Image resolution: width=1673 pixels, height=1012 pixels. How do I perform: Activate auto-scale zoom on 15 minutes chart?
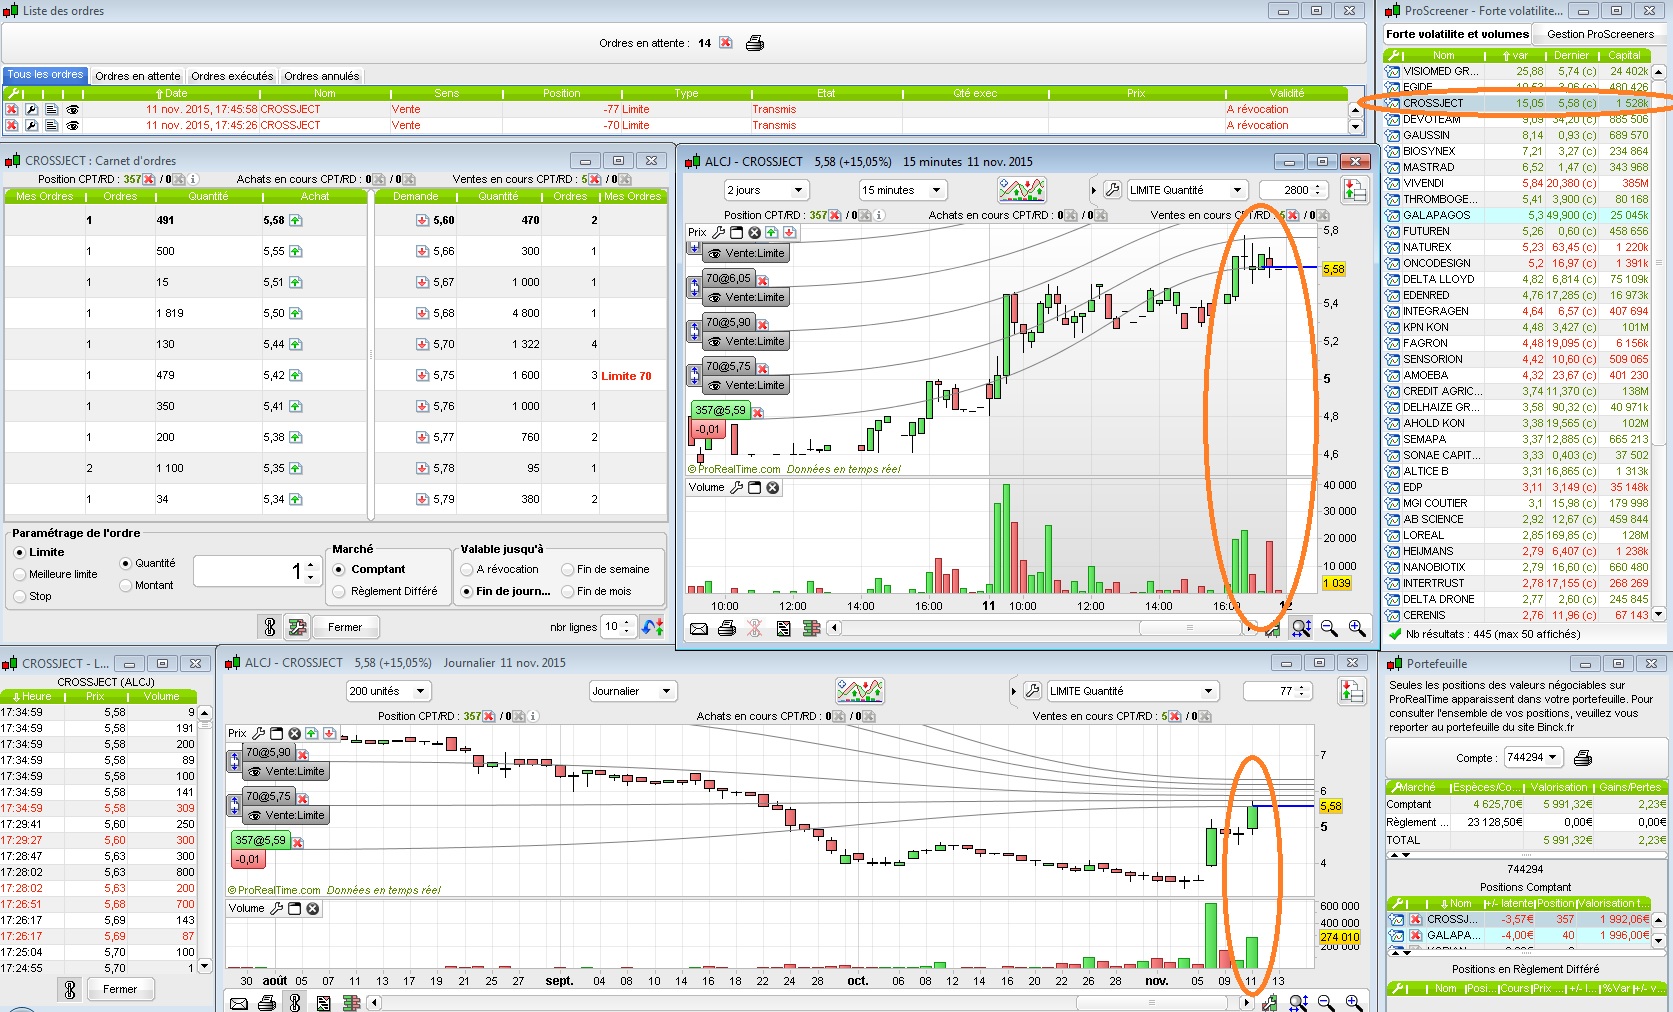click(1301, 628)
